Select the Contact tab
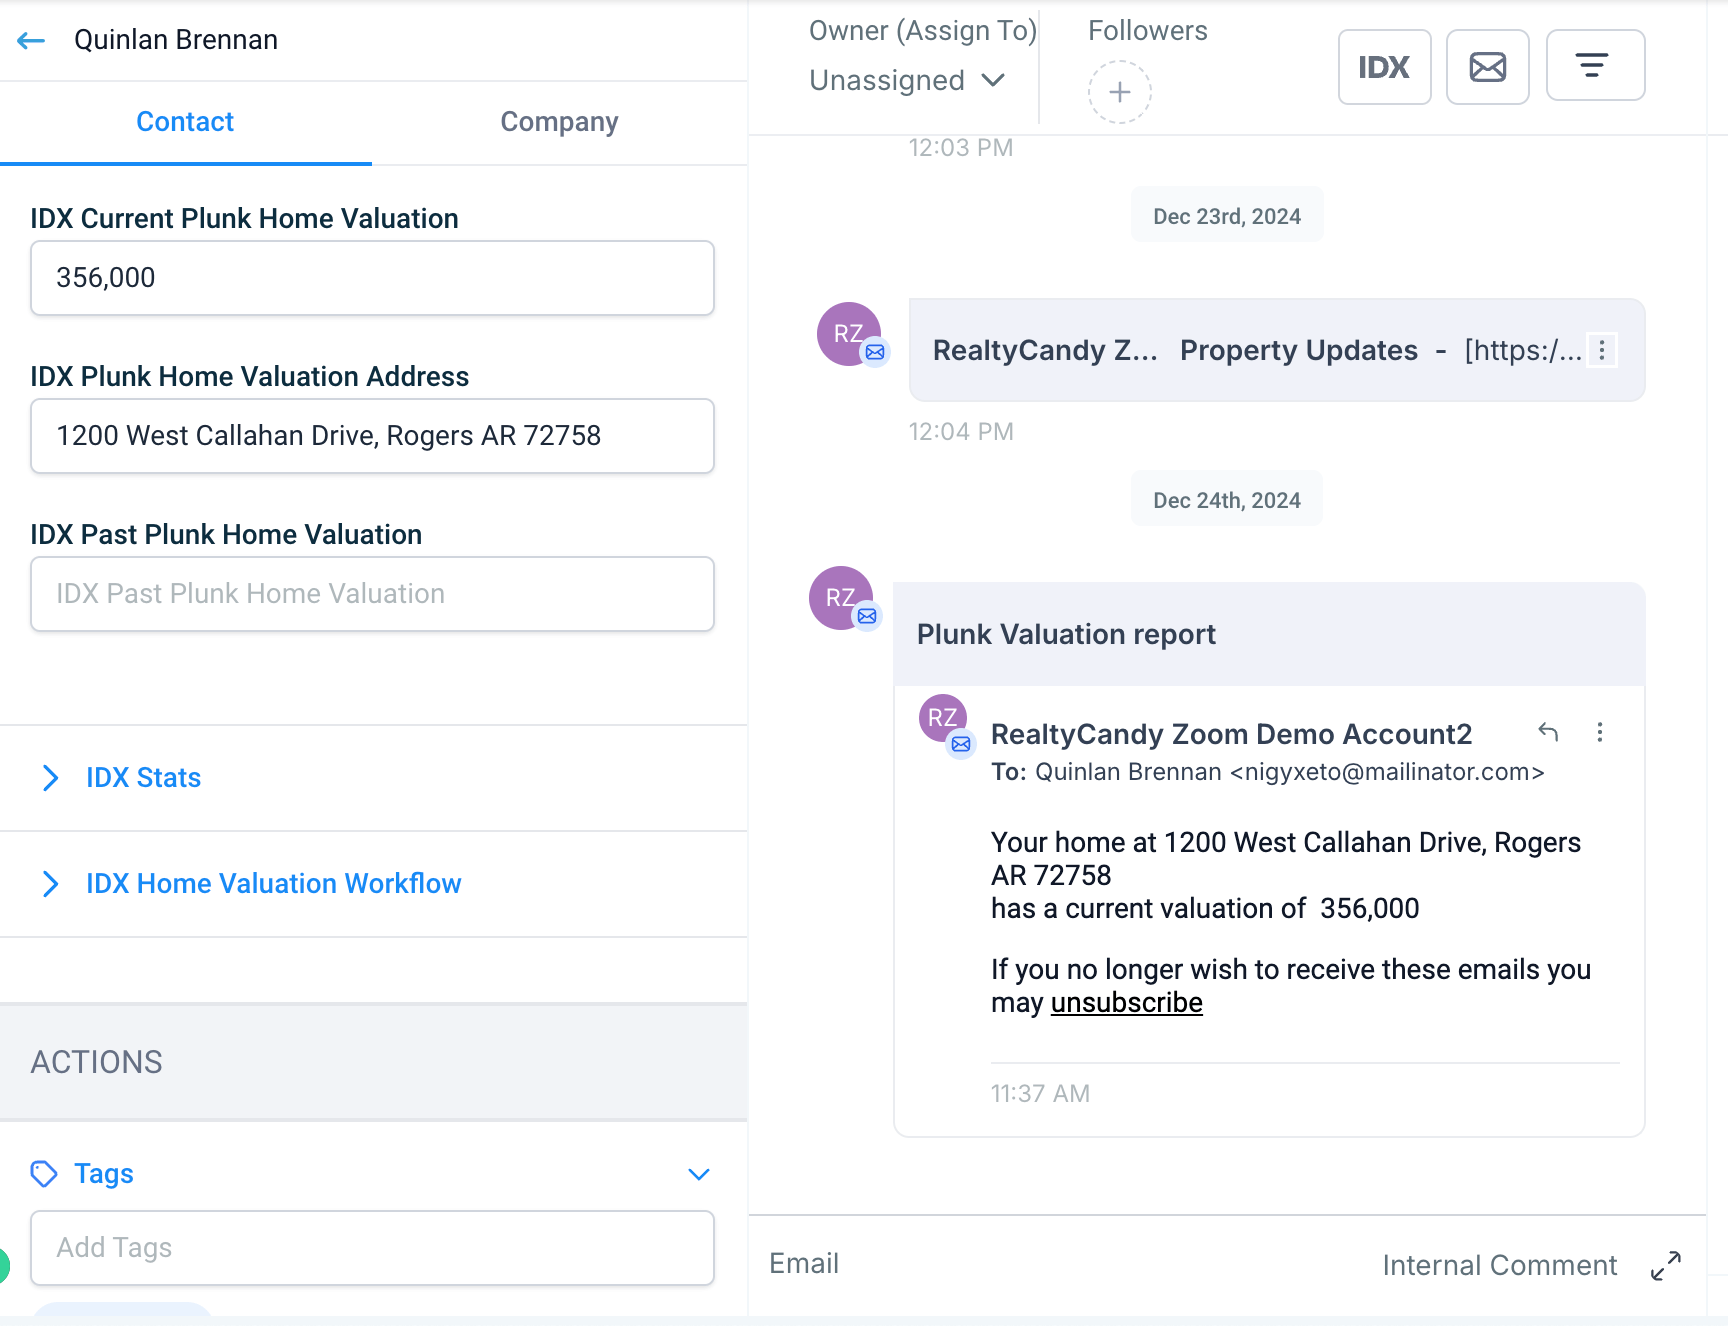Screen dimensions: 1728x1326 pos(185,122)
